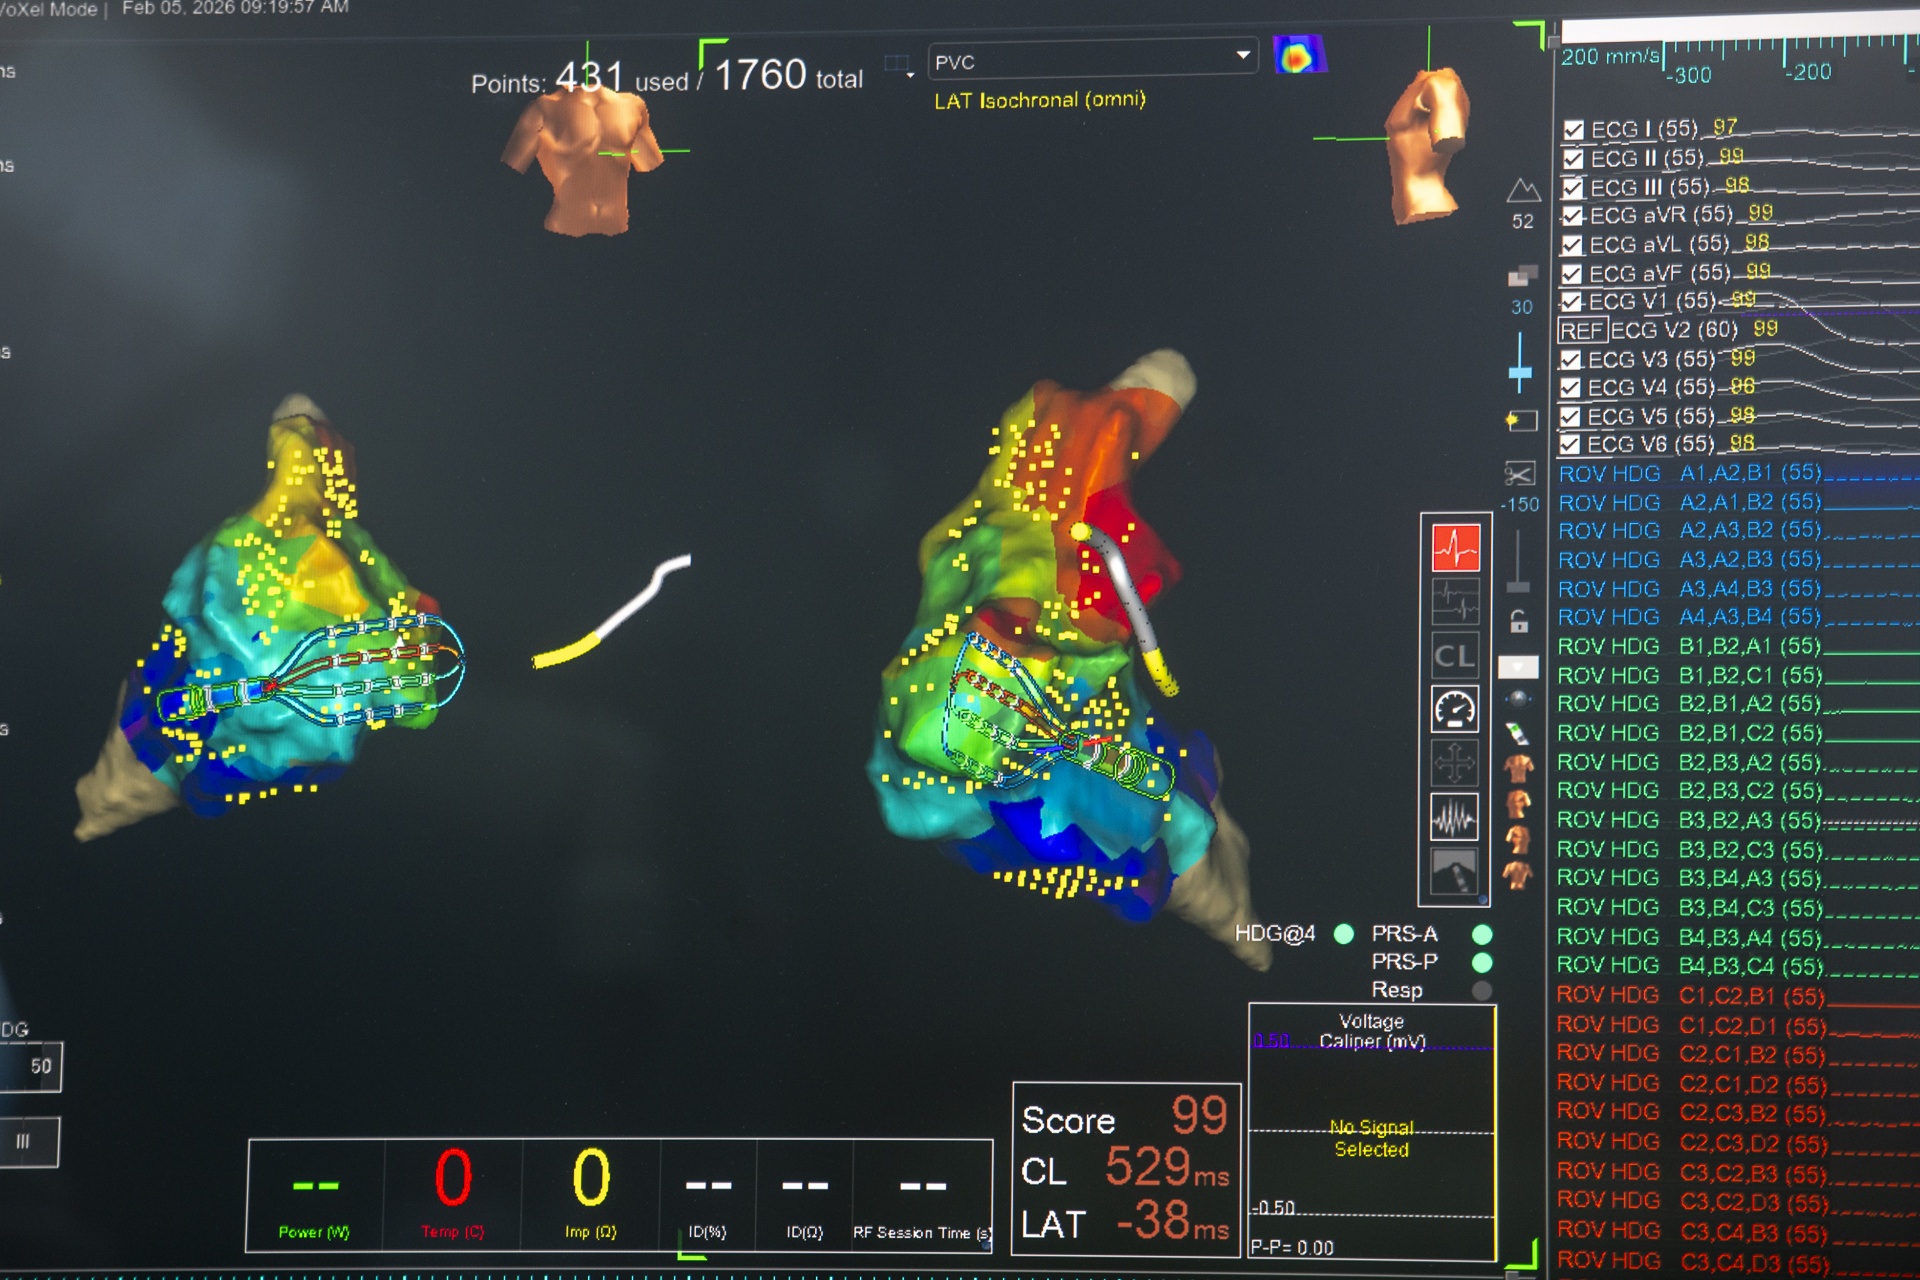Screen dimensions: 1920x1280
Task: Open the PVC map dropdown
Action: pos(1243,56)
